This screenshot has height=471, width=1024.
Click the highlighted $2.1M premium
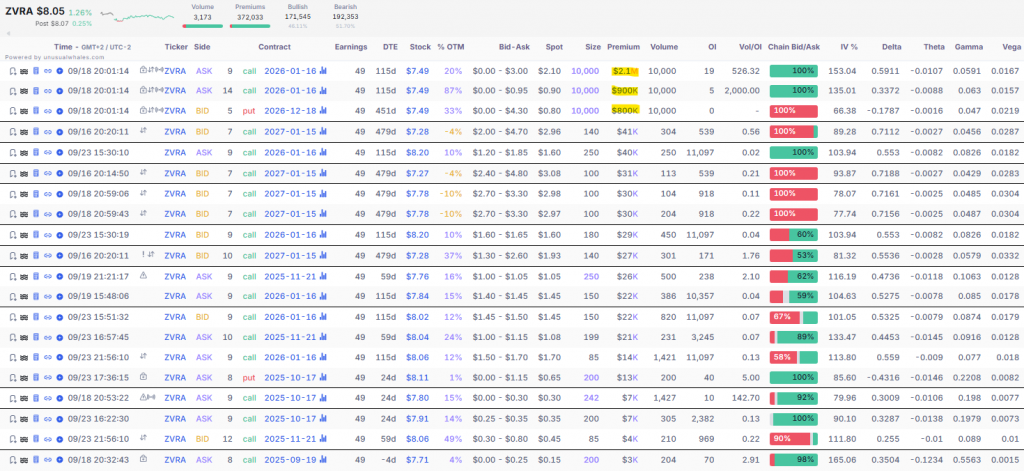coord(625,71)
